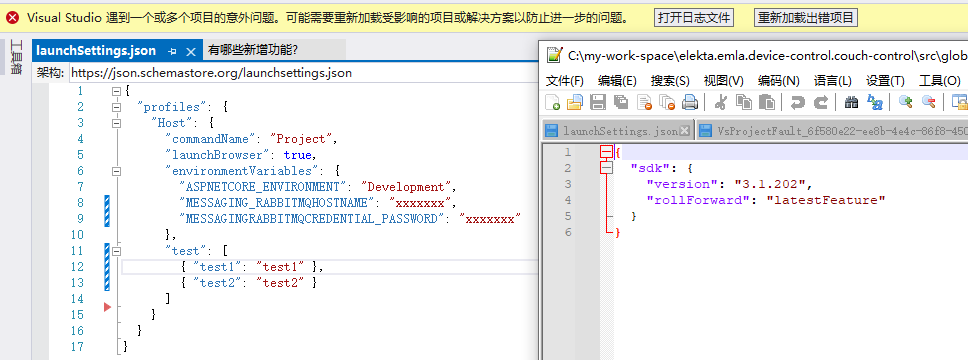Click the Notepad++ title bar app icon

(555, 56)
